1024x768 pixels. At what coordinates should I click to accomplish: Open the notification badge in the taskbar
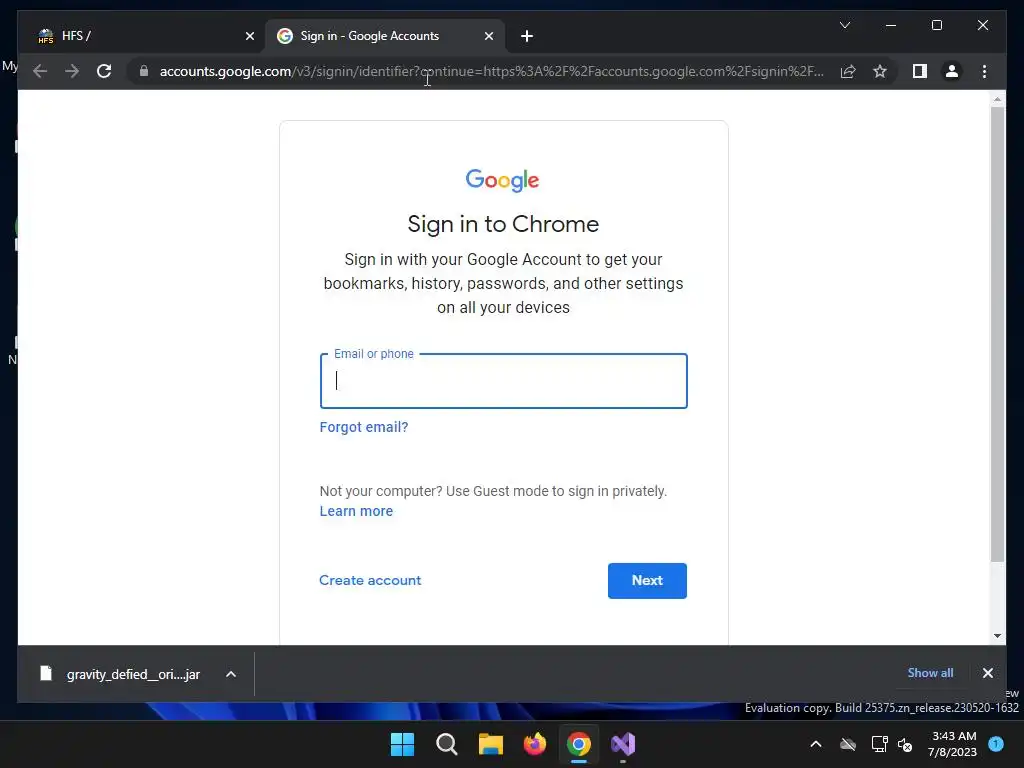tap(996, 744)
